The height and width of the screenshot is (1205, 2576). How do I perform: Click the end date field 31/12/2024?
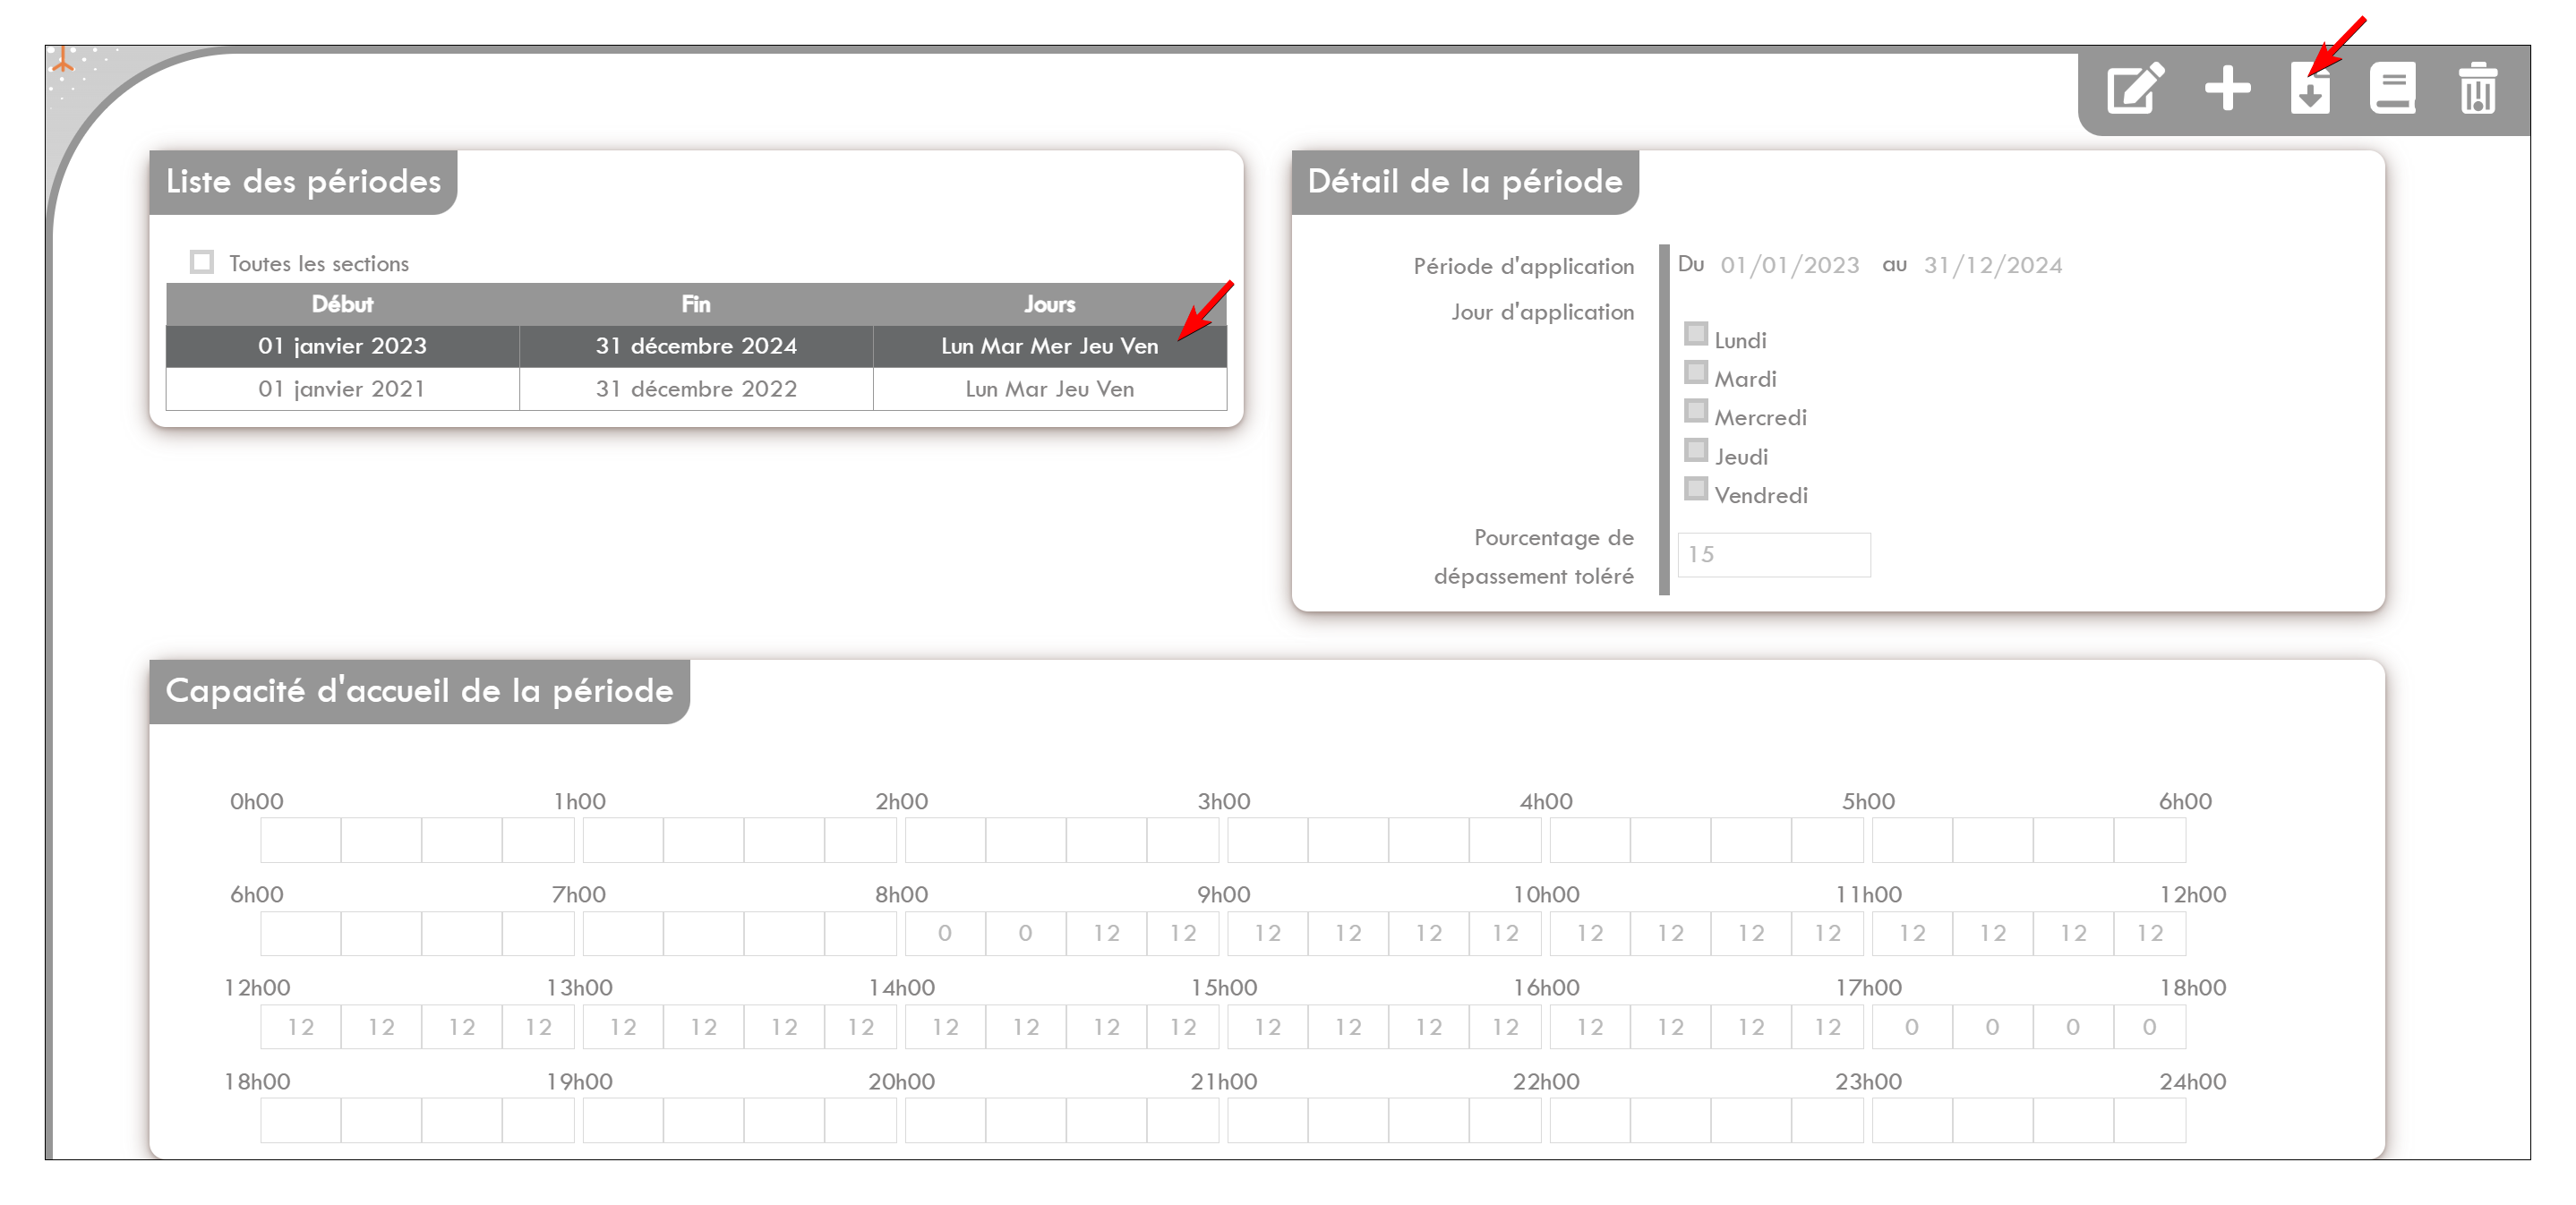pyautogui.click(x=1993, y=265)
